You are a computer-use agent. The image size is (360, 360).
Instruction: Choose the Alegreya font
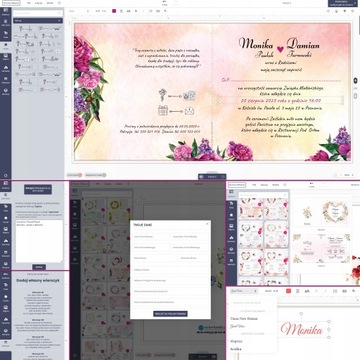pos(236,341)
